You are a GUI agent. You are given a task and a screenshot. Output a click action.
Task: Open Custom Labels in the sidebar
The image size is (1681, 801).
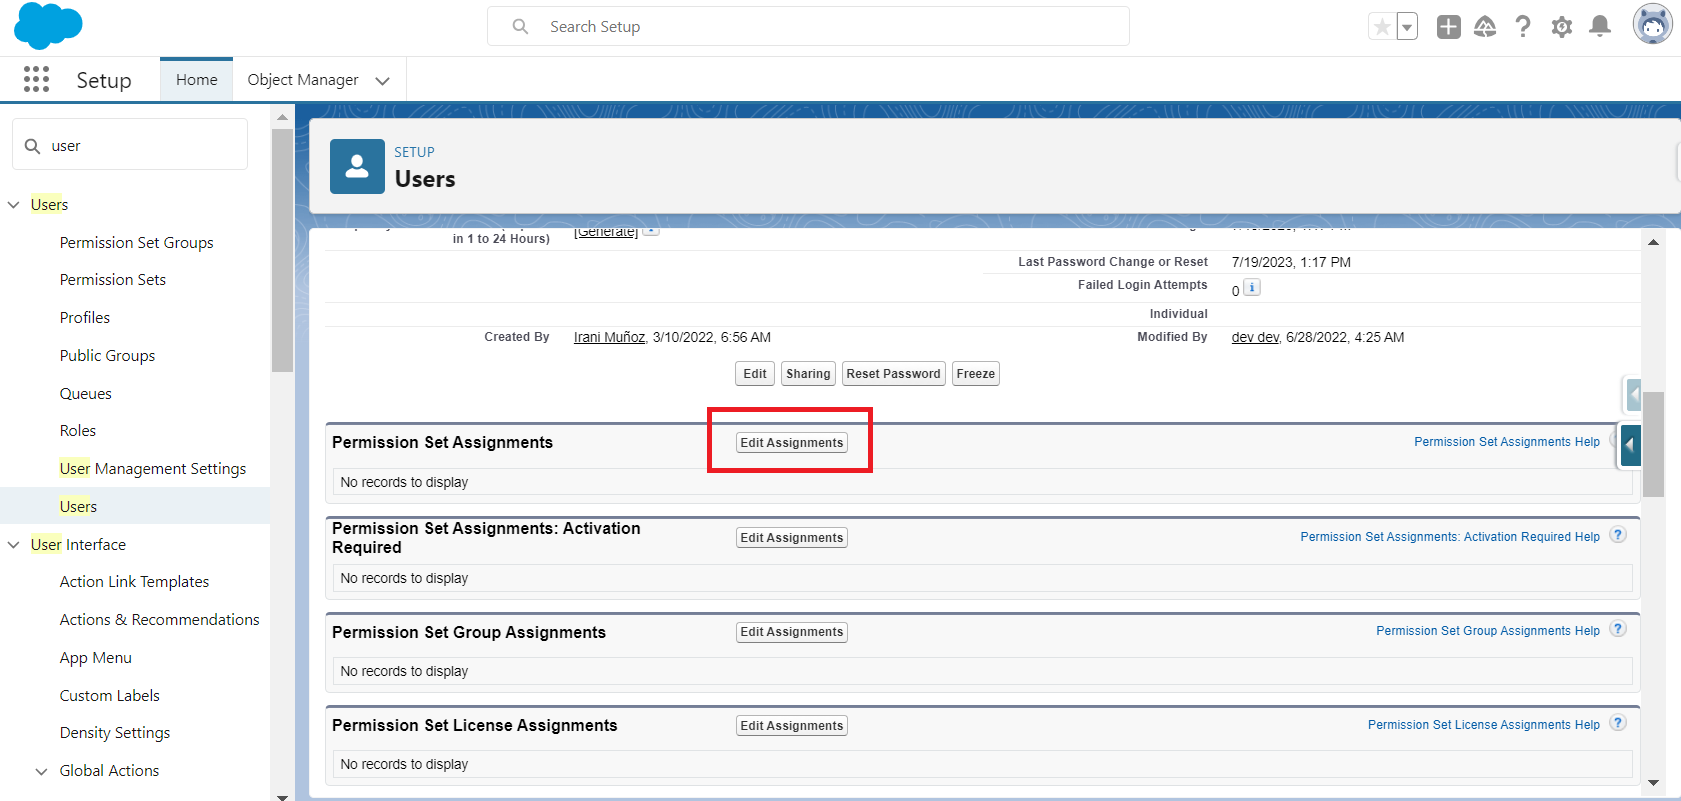click(x=110, y=696)
